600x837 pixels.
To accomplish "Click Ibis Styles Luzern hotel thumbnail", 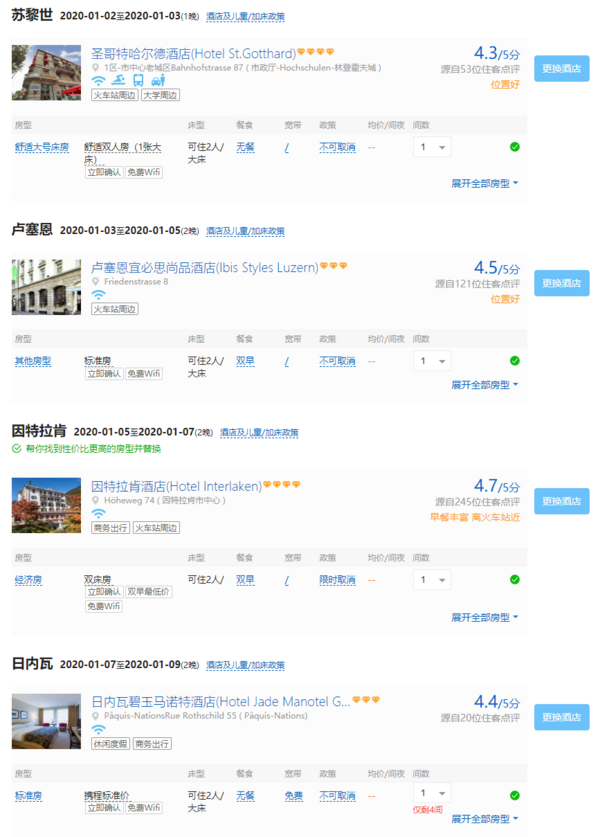I will [46, 287].
